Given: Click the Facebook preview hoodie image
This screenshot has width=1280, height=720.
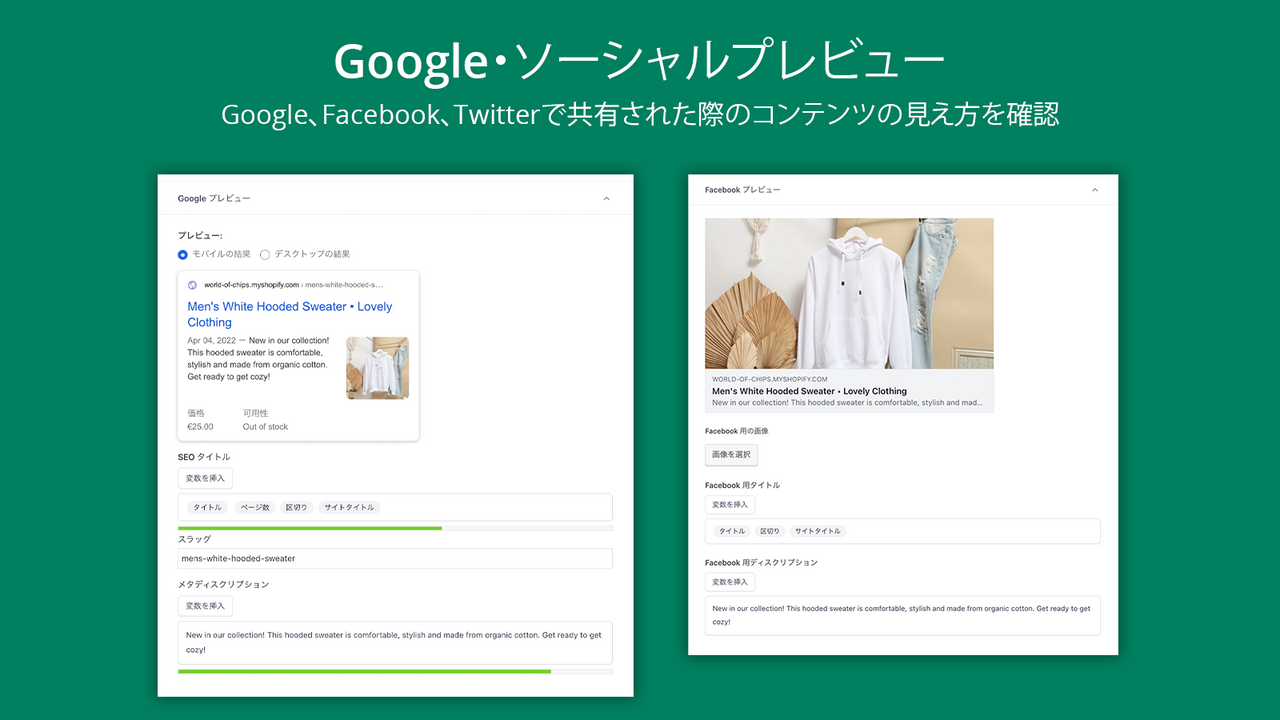Looking at the screenshot, I should click(849, 294).
